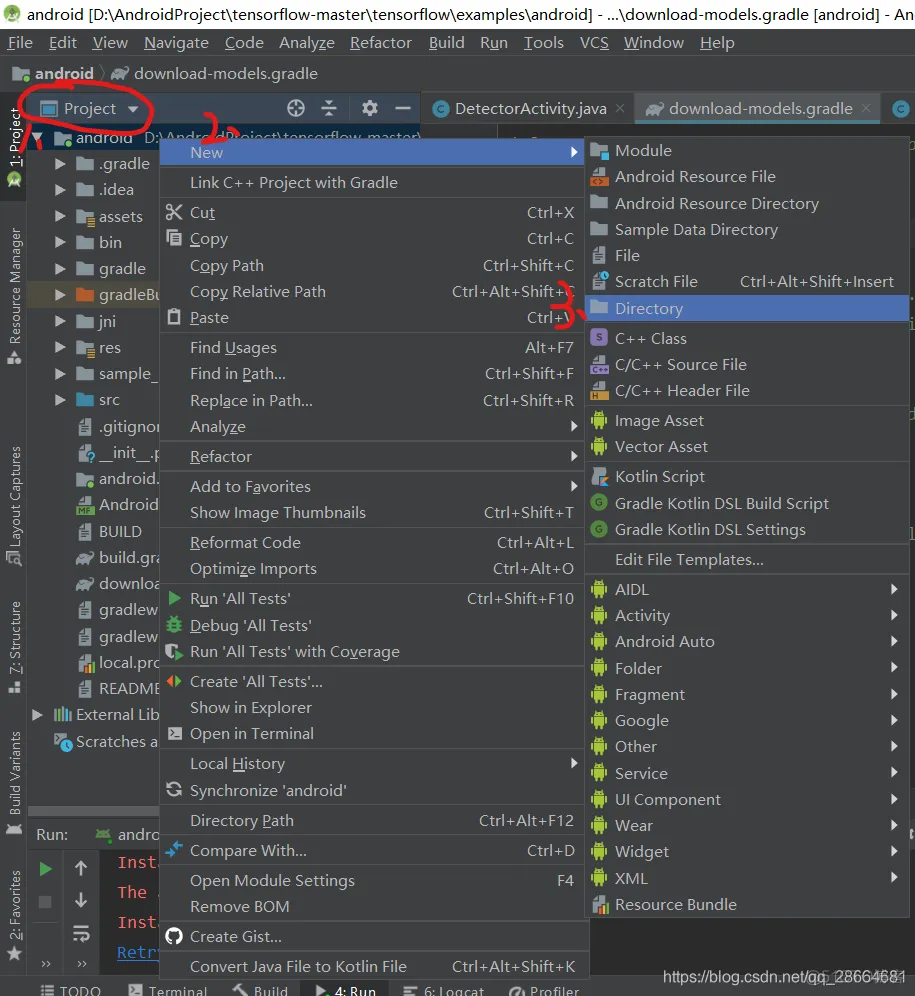Create a C++ Class from submenu
Viewport: 915px width, 996px height.
click(747, 339)
